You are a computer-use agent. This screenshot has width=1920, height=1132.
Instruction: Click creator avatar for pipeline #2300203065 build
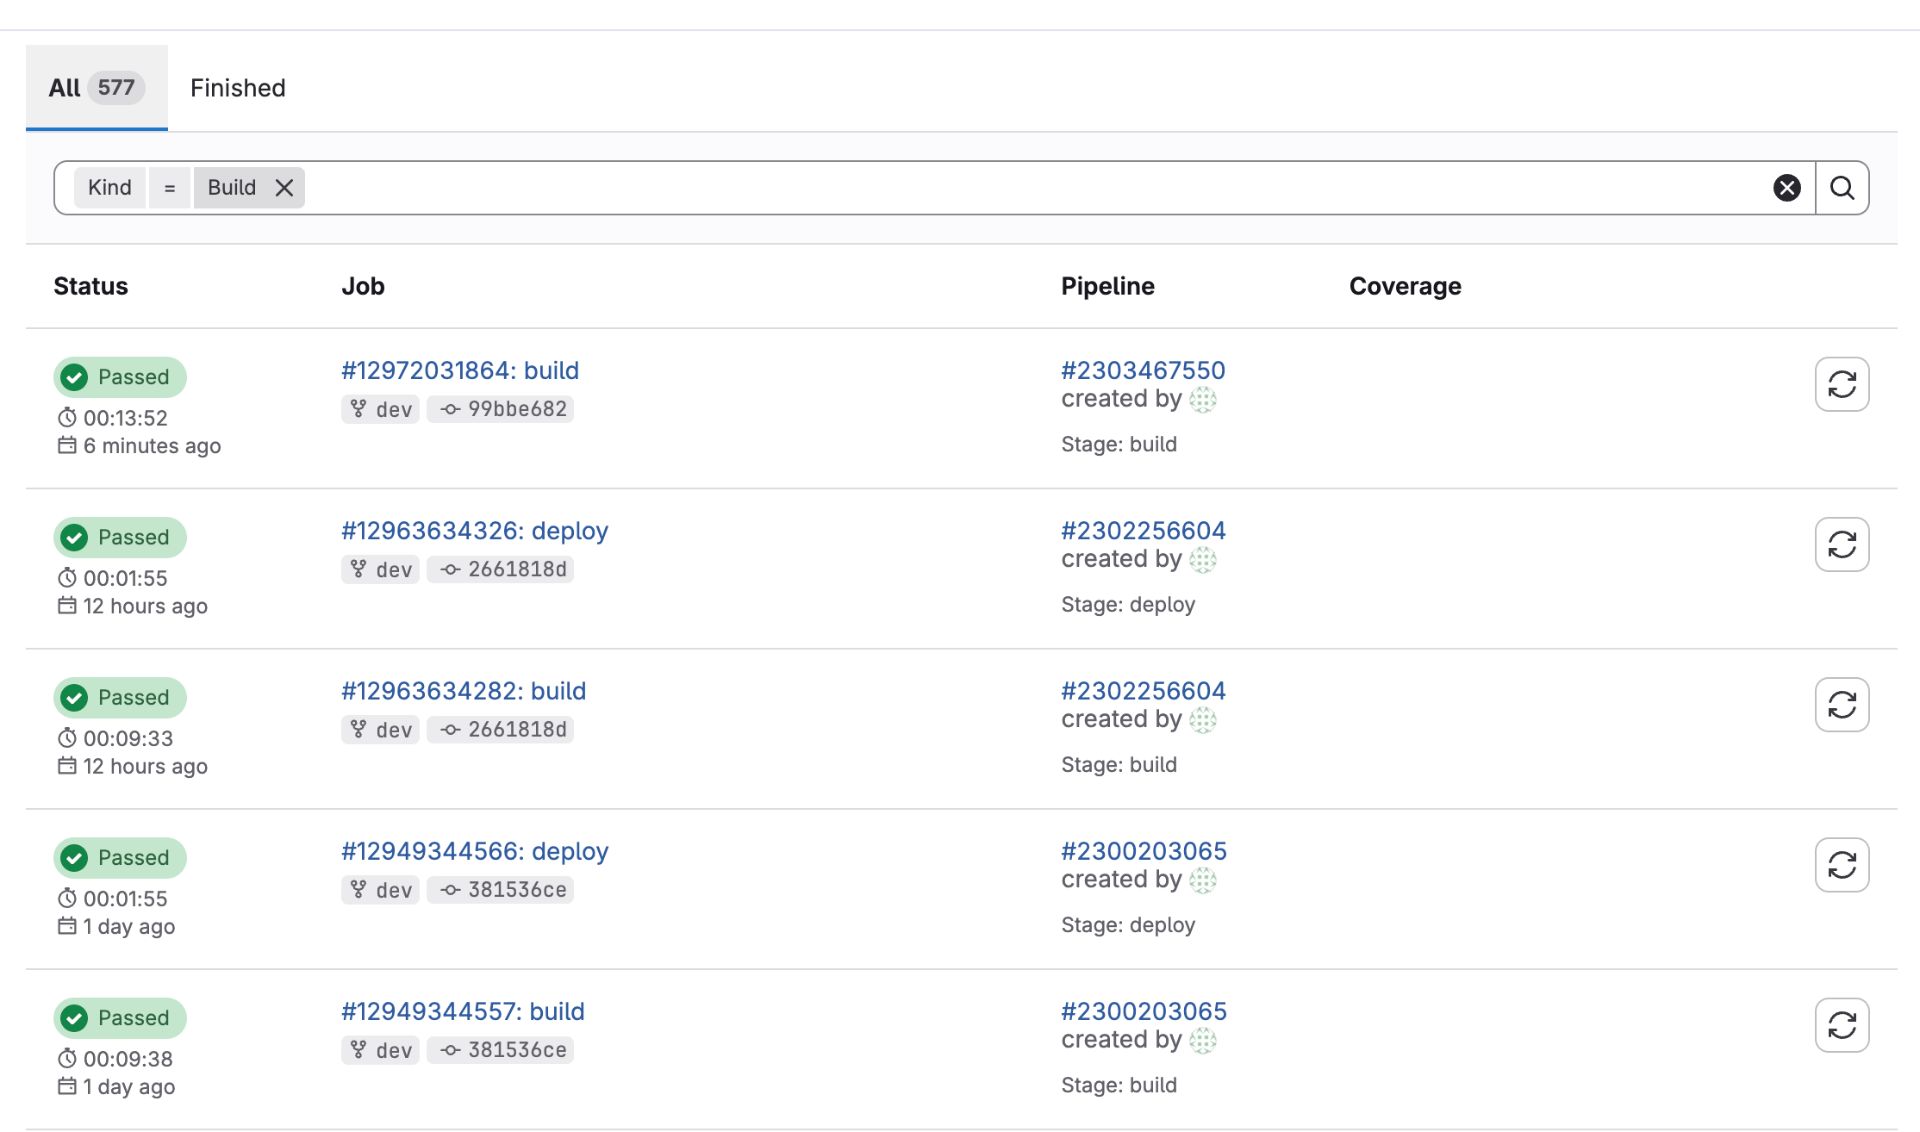1202,1040
